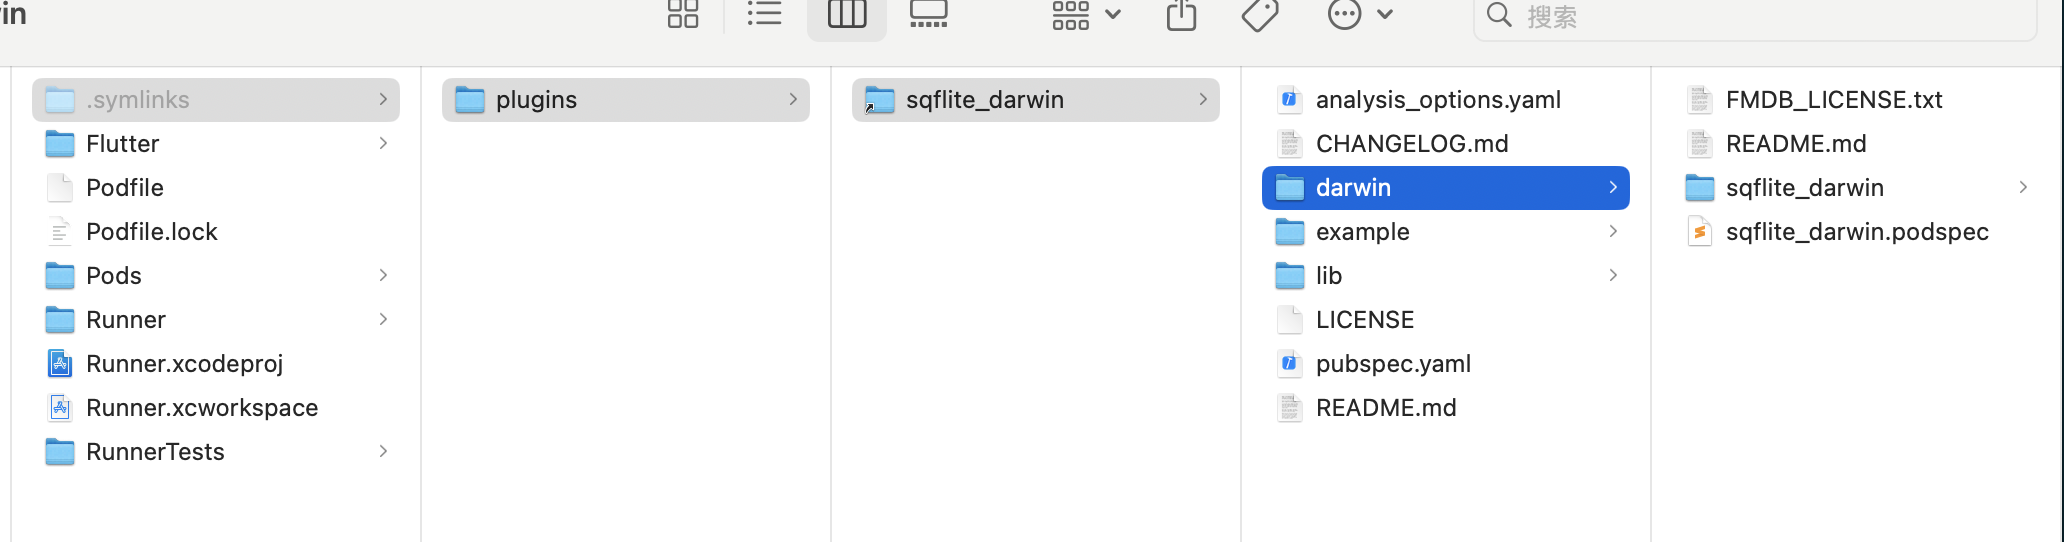2064x542 pixels.
Task: Select pubspec.yaml file name
Action: click(x=1393, y=364)
